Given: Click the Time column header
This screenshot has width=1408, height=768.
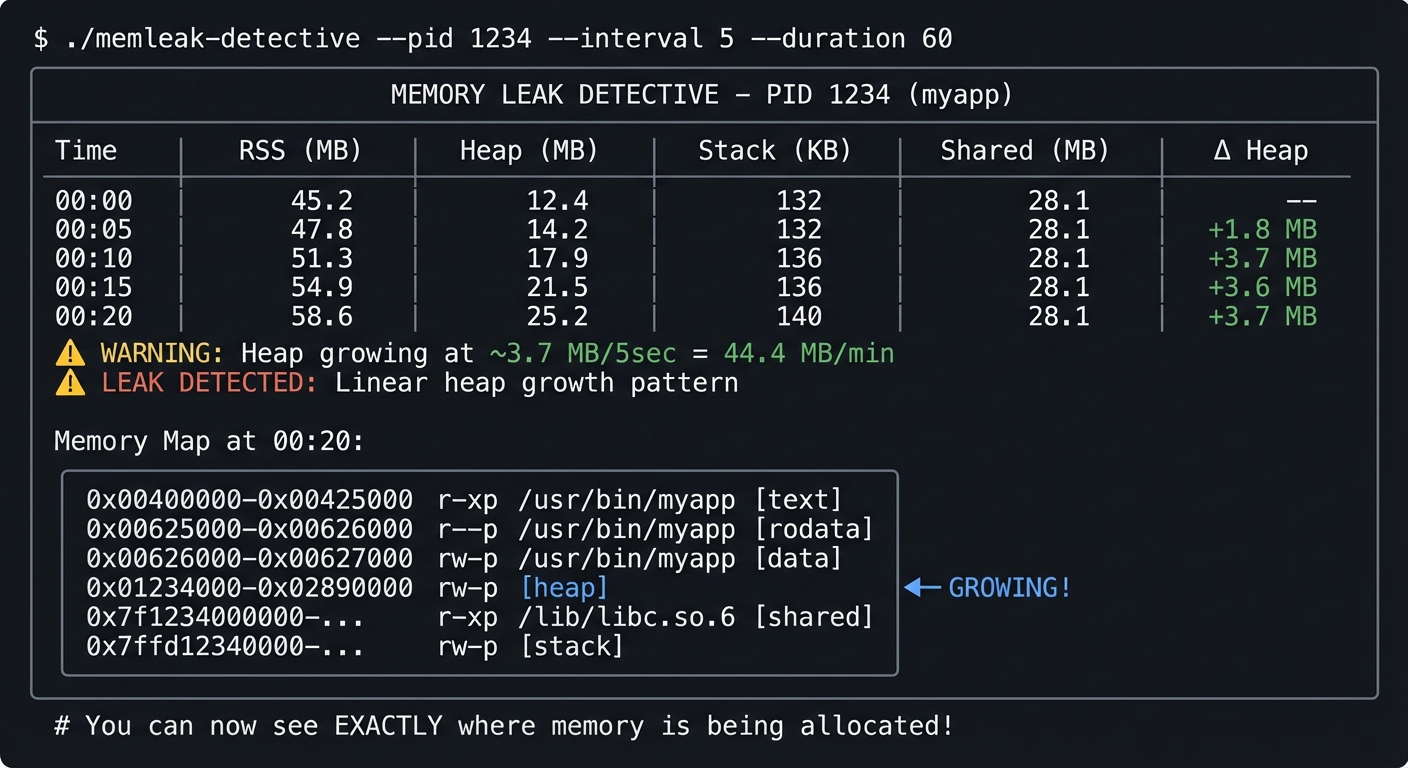Looking at the screenshot, I should point(86,151).
